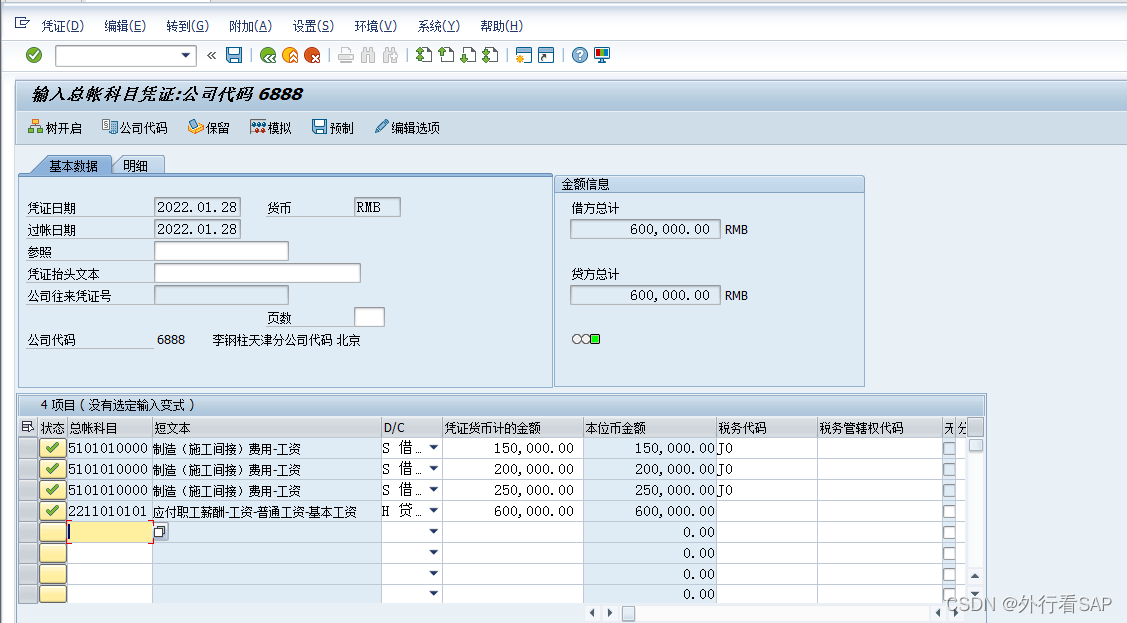Click 模拟 simulate button
Viewport: 1127px width, 623px height.
tap(270, 128)
